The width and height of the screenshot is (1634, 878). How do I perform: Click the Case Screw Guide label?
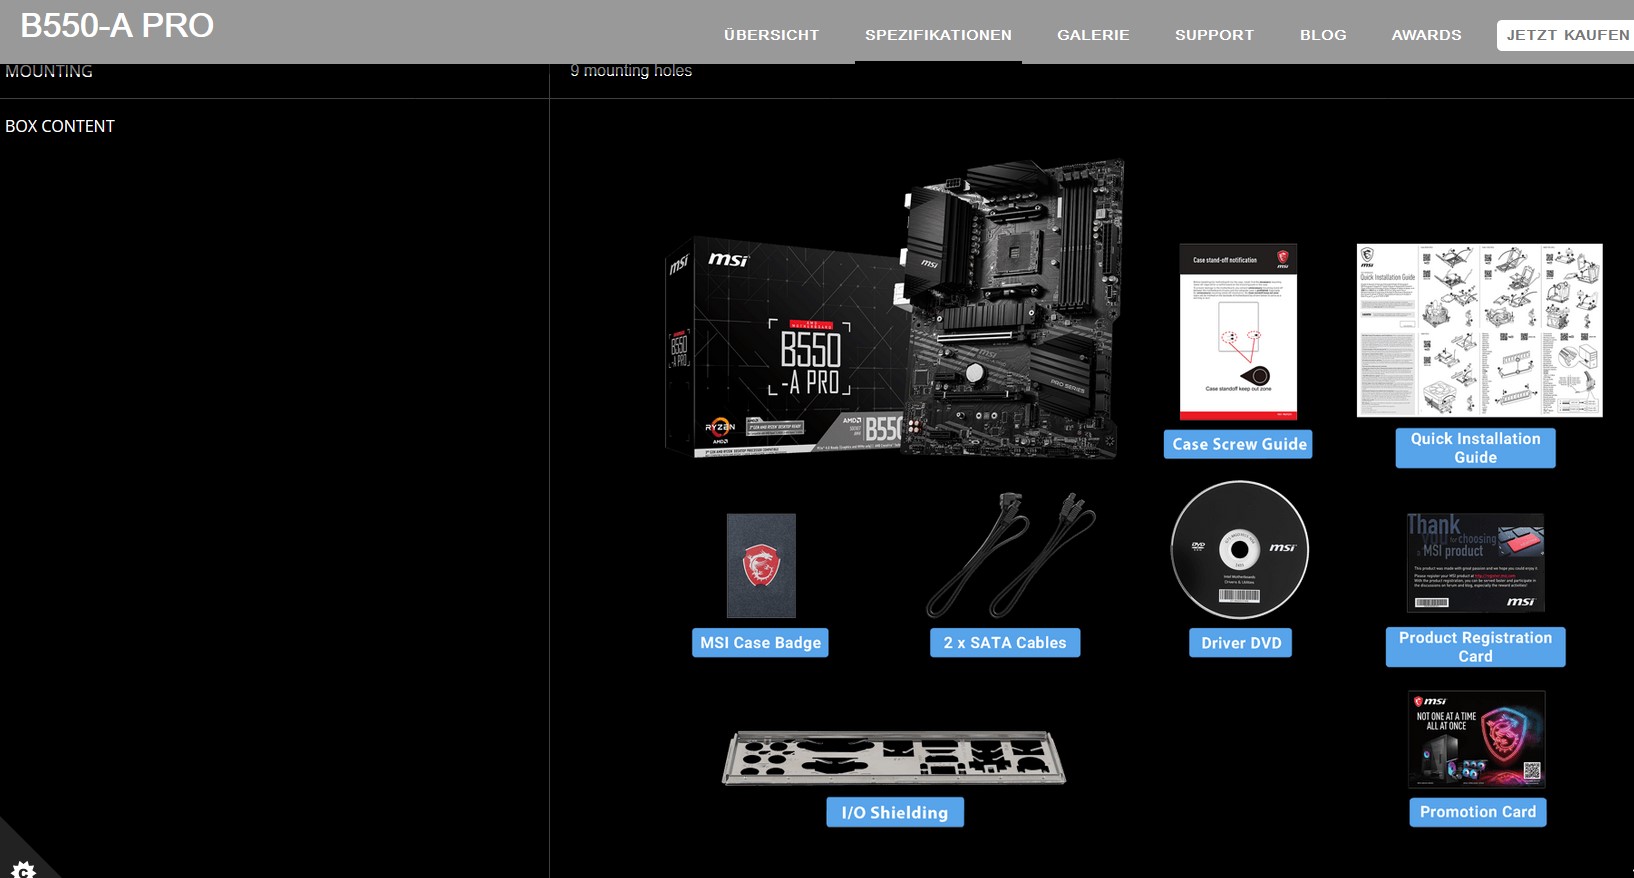pos(1238,444)
